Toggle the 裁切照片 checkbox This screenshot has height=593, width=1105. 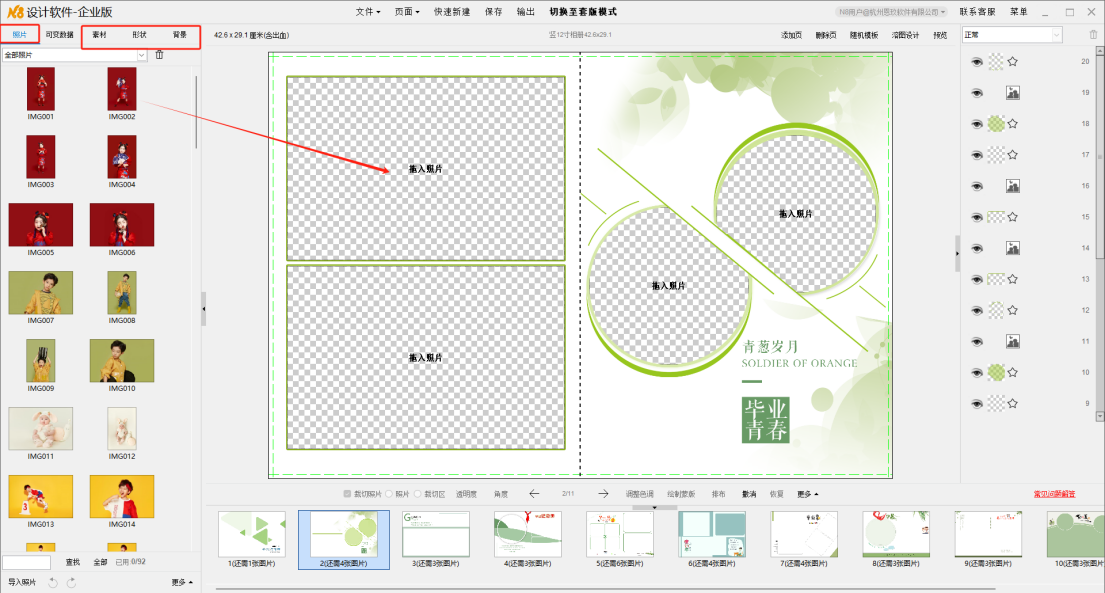coord(347,494)
